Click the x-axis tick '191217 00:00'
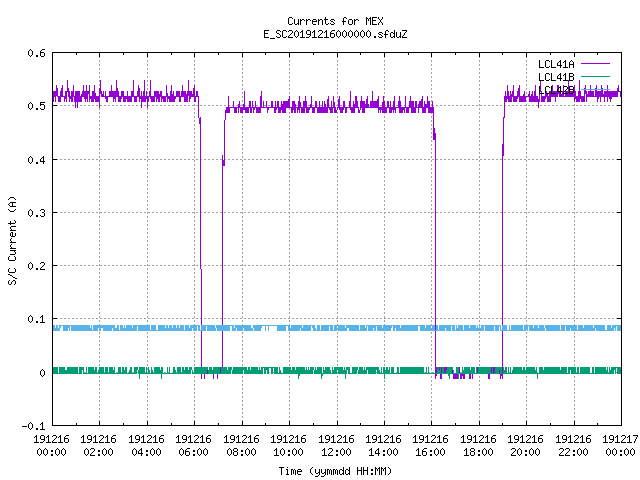The height and width of the screenshot is (480, 640). pyautogui.click(x=620, y=446)
